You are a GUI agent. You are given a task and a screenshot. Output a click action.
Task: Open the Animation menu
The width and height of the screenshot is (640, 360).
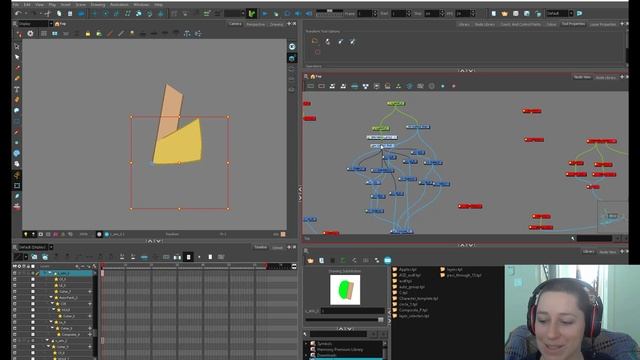tap(119, 4)
